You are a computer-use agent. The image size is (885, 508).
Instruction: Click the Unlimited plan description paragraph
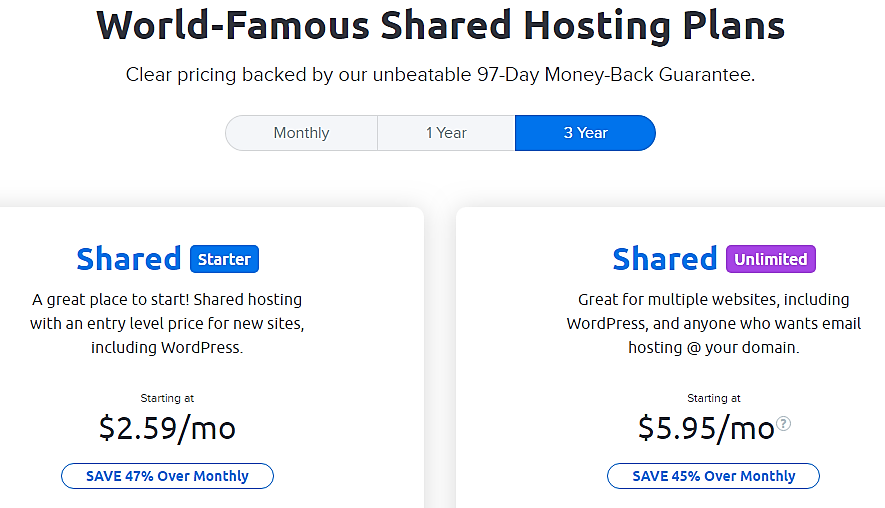point(713,323)
